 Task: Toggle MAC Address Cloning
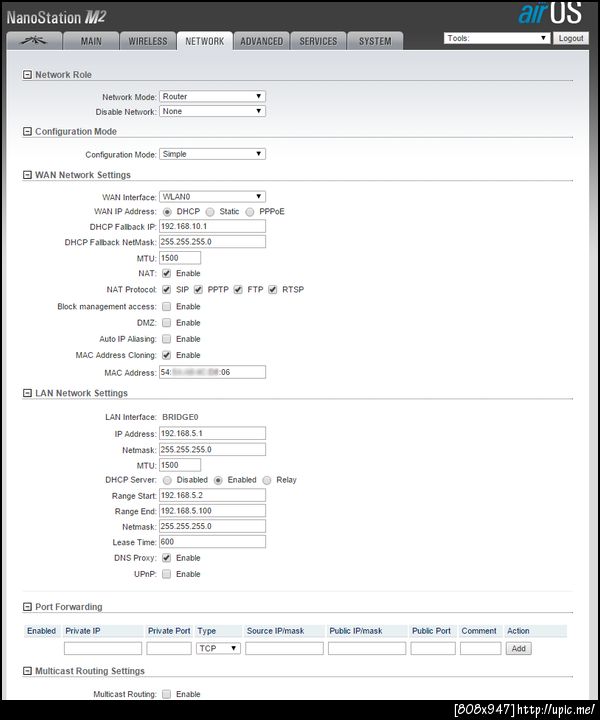coord(167,355)
